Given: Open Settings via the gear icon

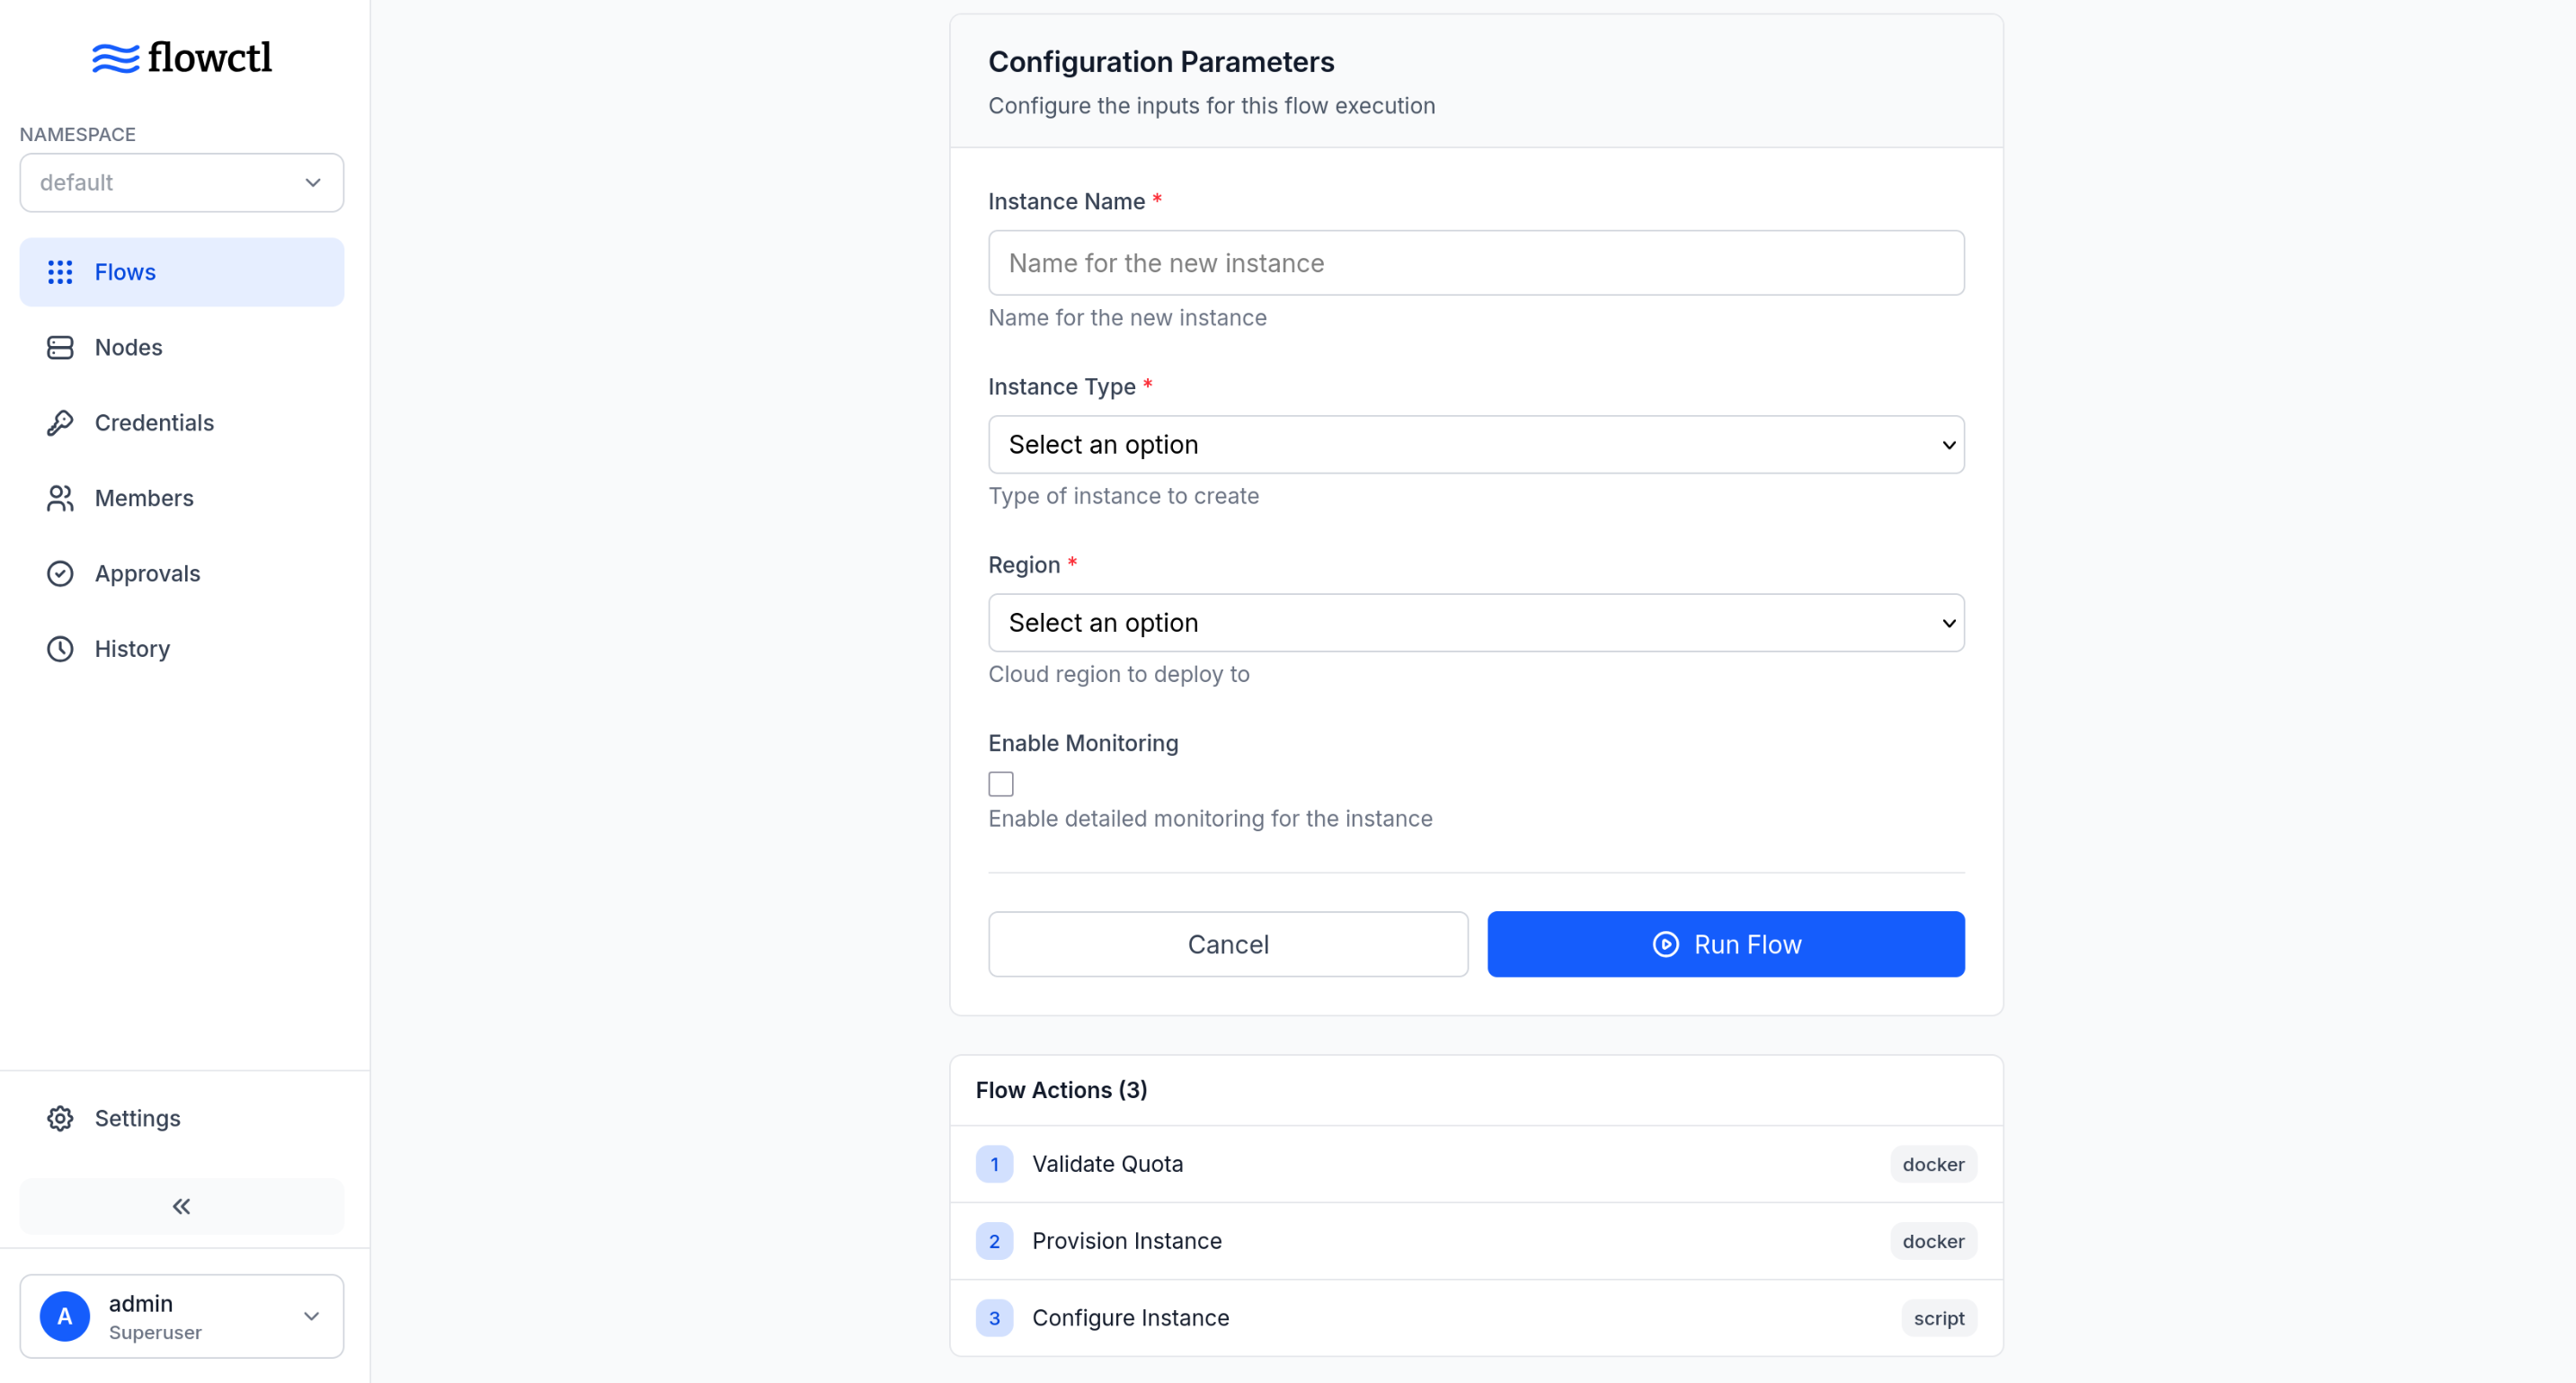Looking at the screenshot, I should 60,1118.
